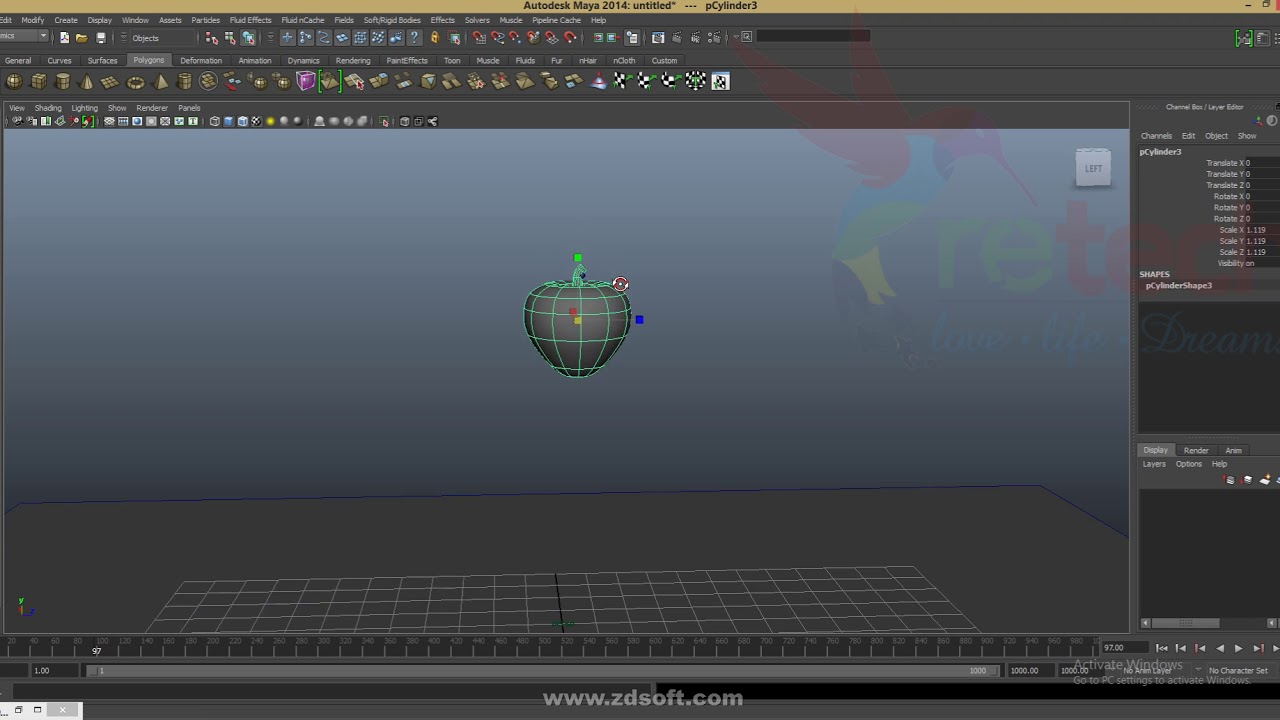Click the purple cube shelf icon
Viewport: 1280px width, 720px height.
click(x=306, y=82)
